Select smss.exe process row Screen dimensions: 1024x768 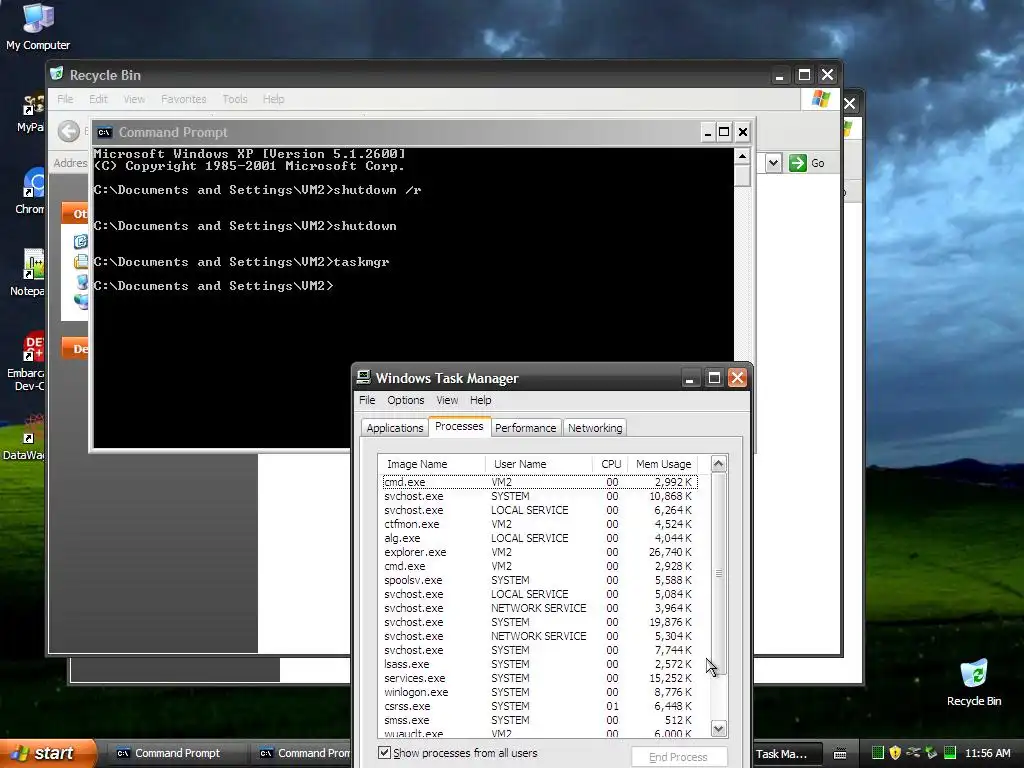pos(539,720)
